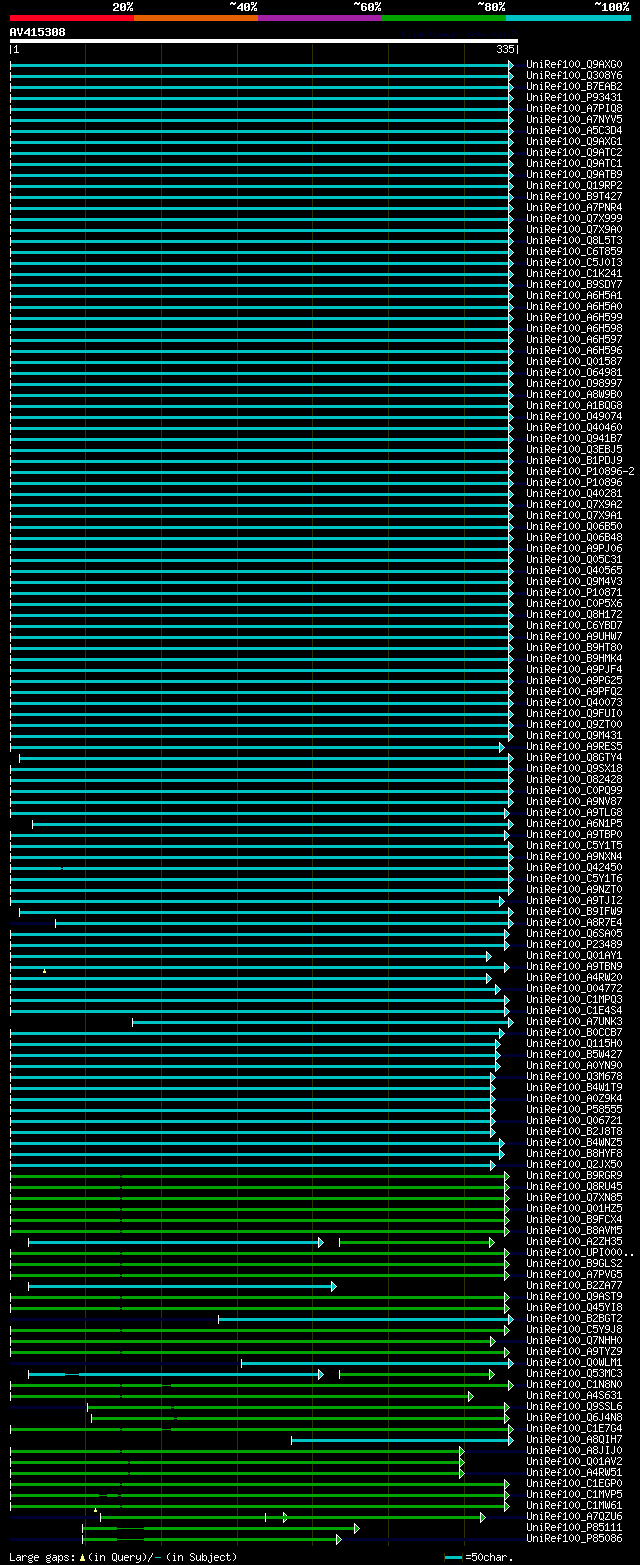Select hit label UniRef100_A8QIH7

[x=574, y=1440]
